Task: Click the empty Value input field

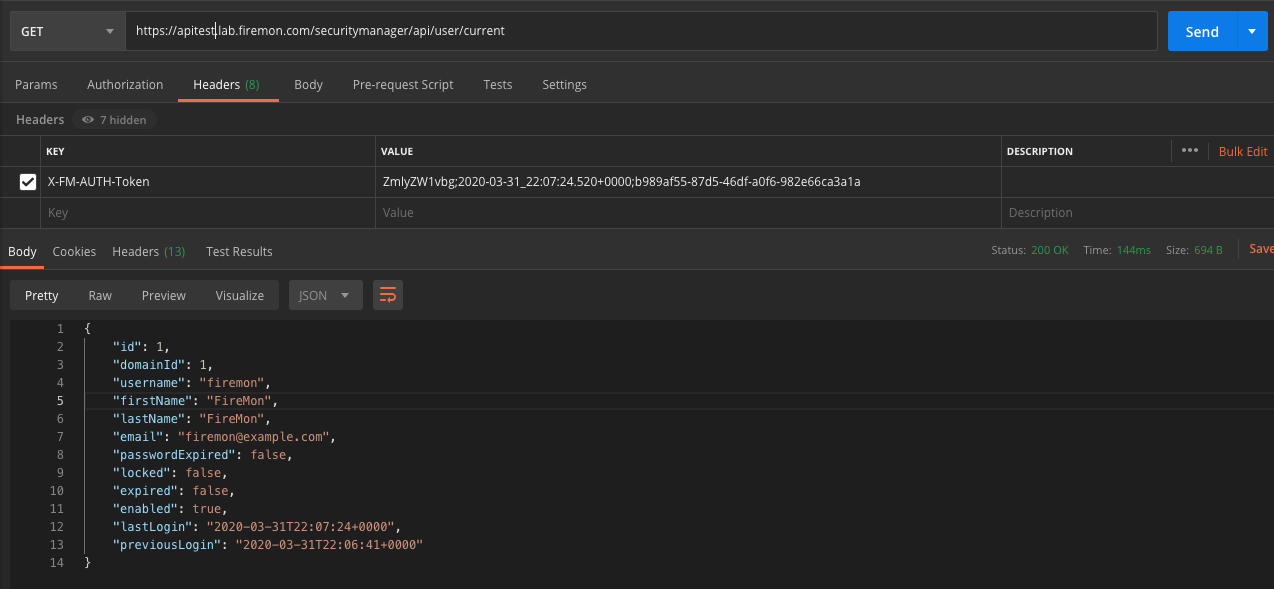Action: (x=689, y=213)
